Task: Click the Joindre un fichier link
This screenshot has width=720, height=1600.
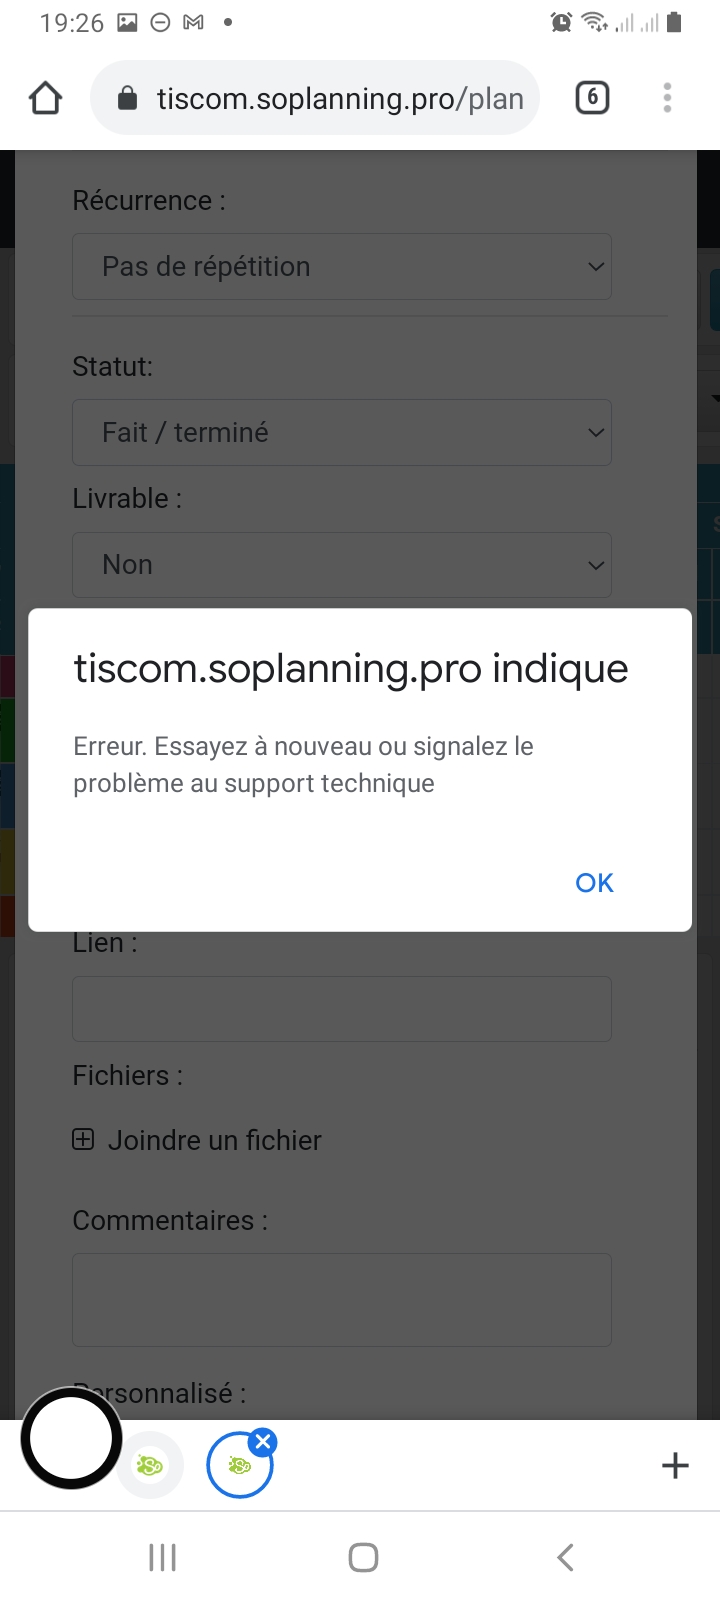Action: [214, 1140]
